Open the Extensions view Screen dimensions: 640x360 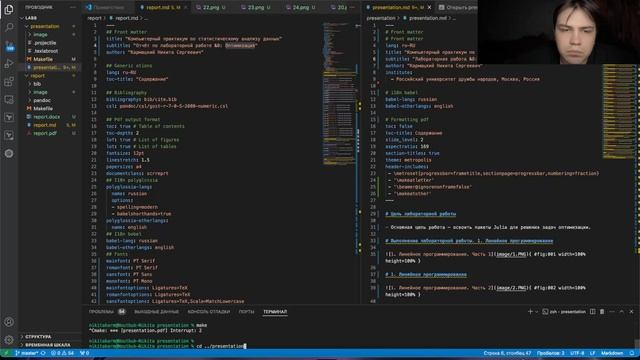9,82
